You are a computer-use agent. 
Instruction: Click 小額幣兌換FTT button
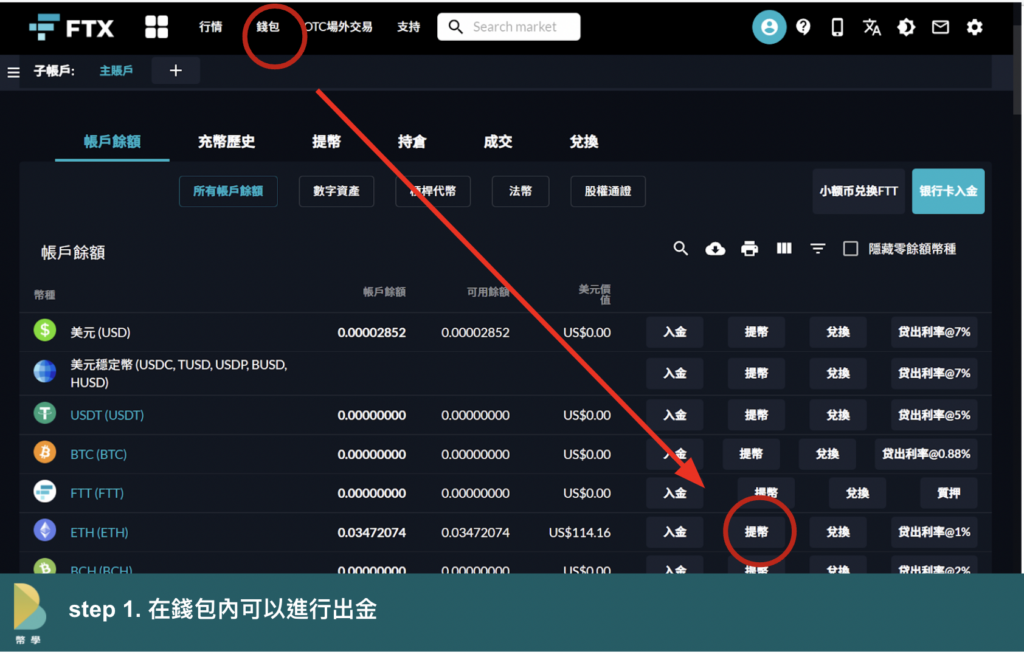[x=859, y=191]
